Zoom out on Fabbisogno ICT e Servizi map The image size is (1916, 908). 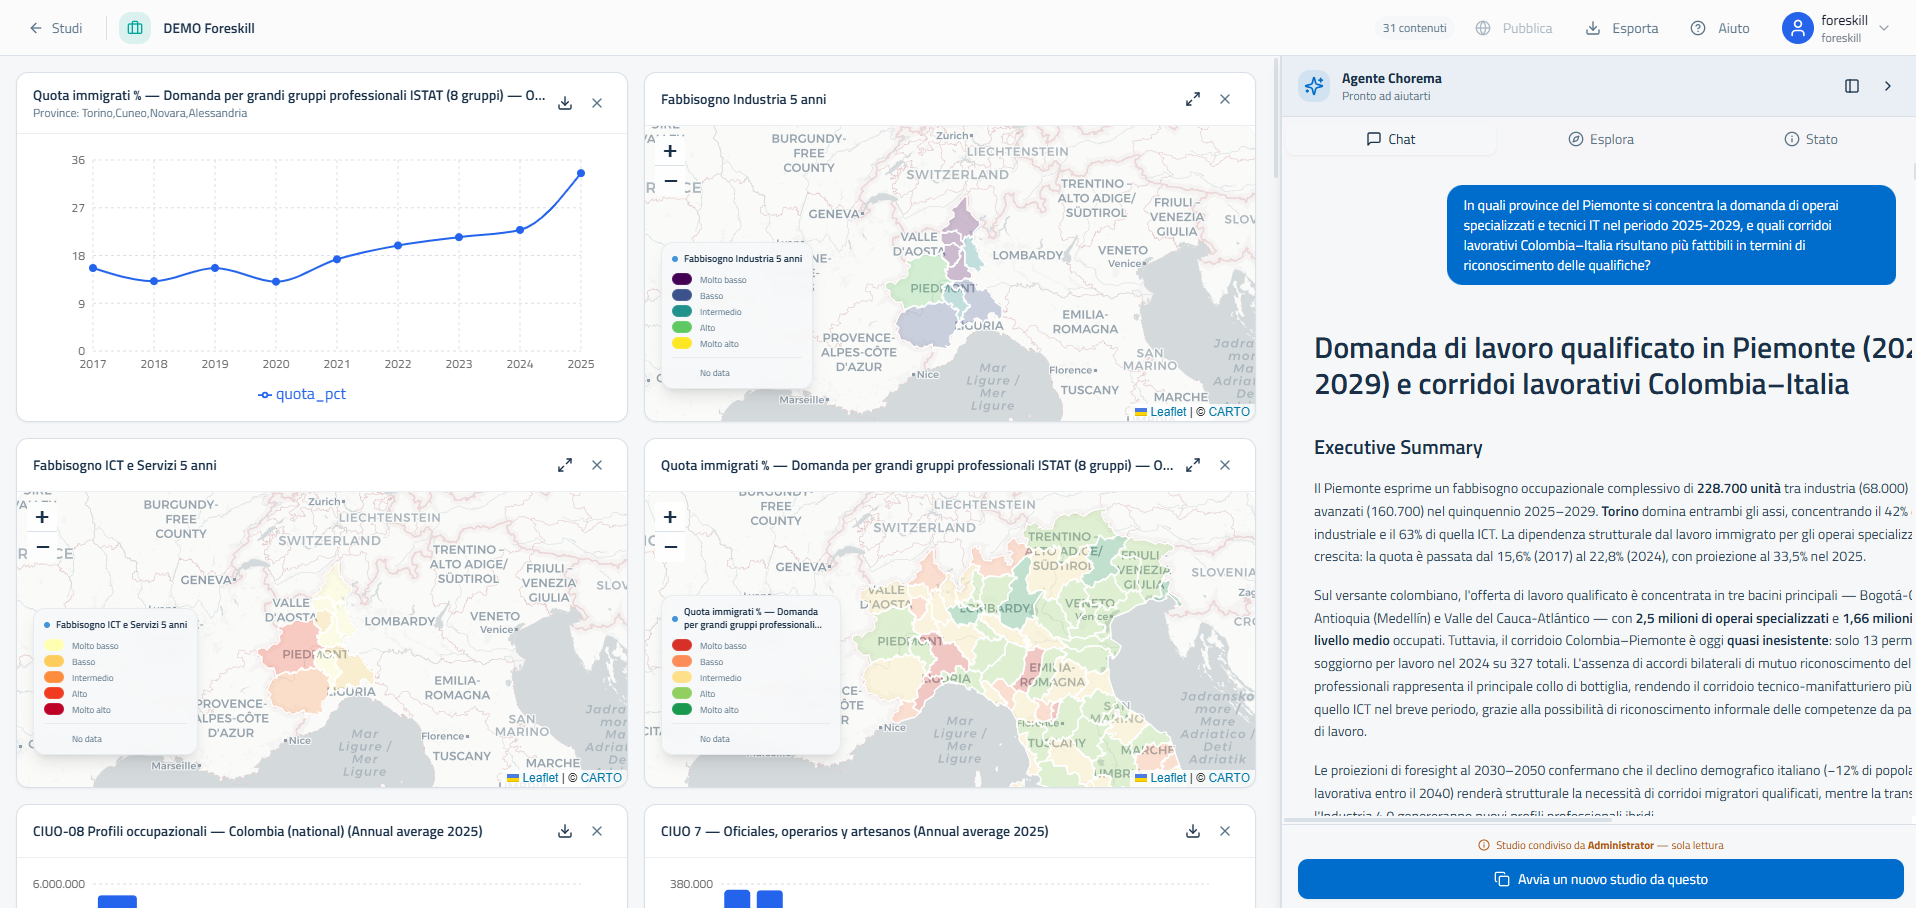42,547
